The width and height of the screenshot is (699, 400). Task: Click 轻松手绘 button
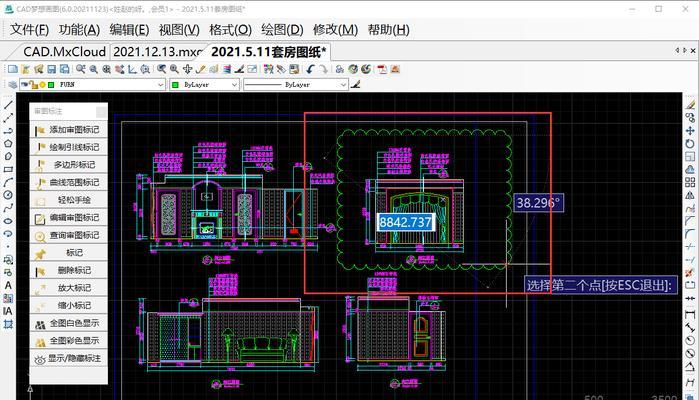pos(69,200)
